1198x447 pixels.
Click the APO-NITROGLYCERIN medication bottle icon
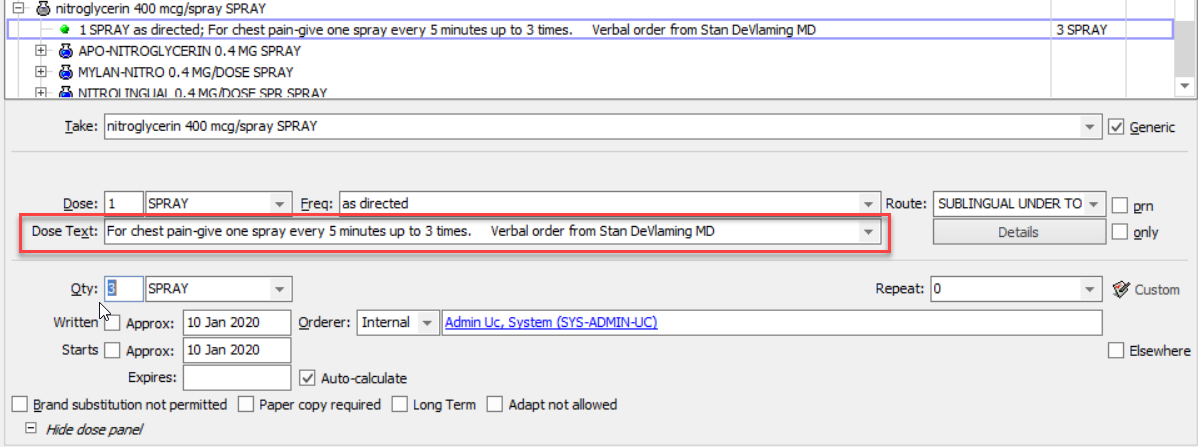click(x=66, y=50)
